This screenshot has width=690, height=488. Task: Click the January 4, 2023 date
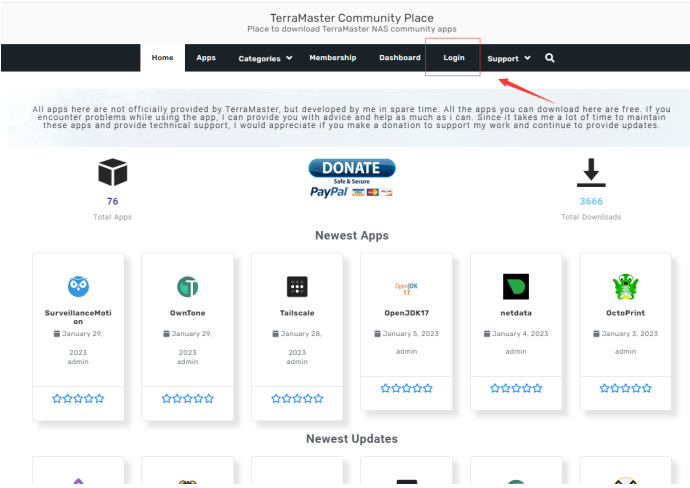click(520, 334)
